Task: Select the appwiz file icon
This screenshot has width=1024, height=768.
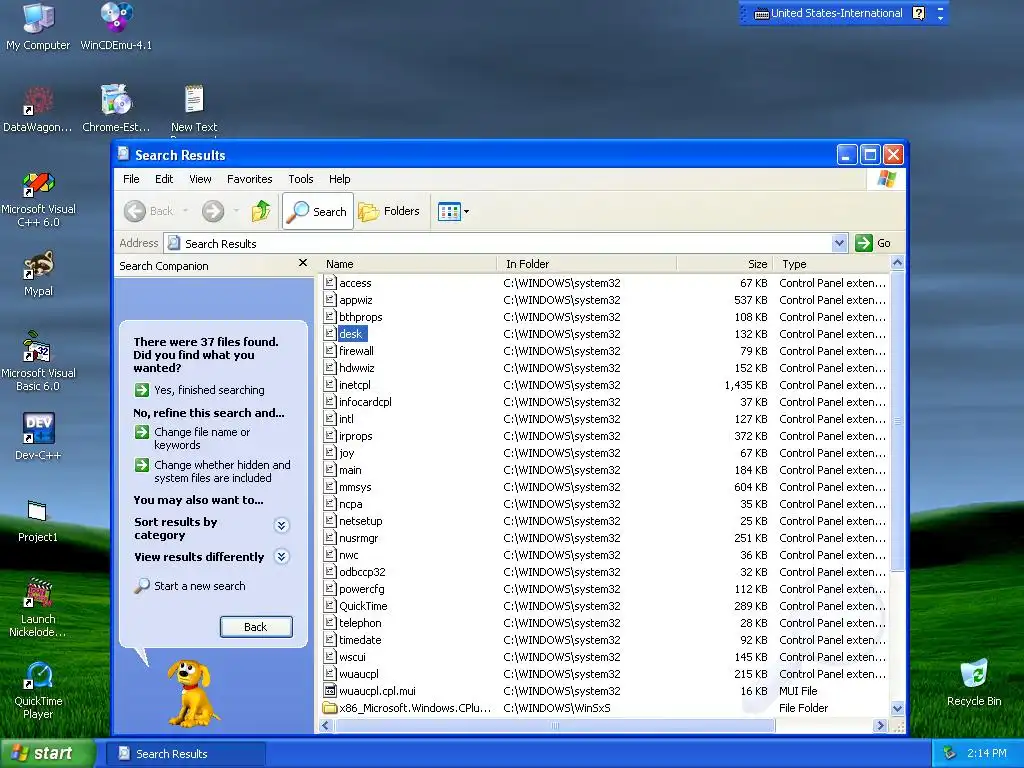Action: [x=330, y=300]
